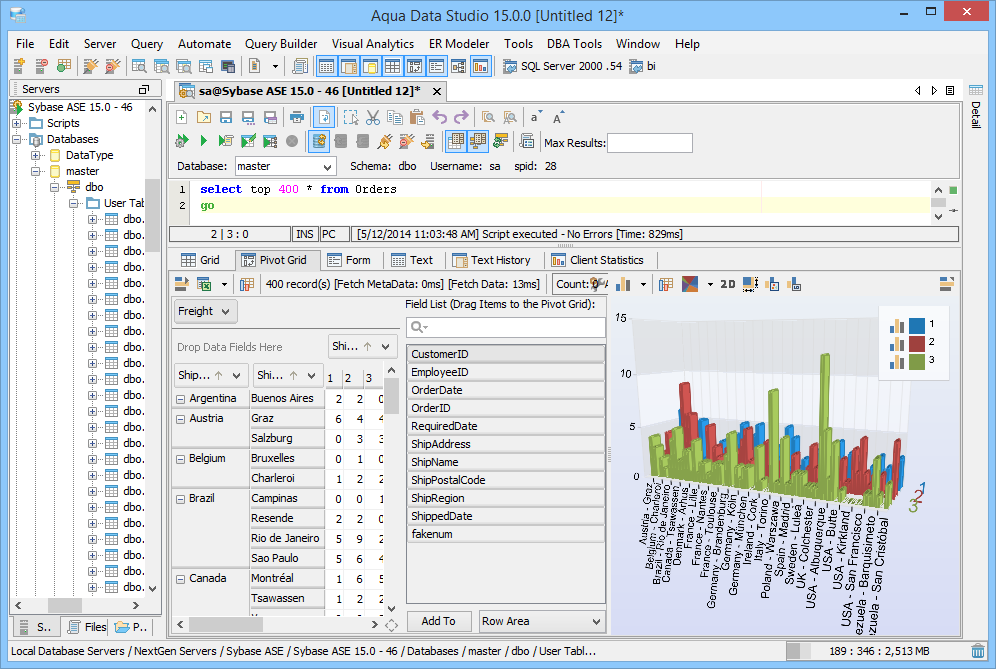Screen dimensions: 996x669
Task: Open the Files tab at bottom left
Action: [x=87, y=627]
